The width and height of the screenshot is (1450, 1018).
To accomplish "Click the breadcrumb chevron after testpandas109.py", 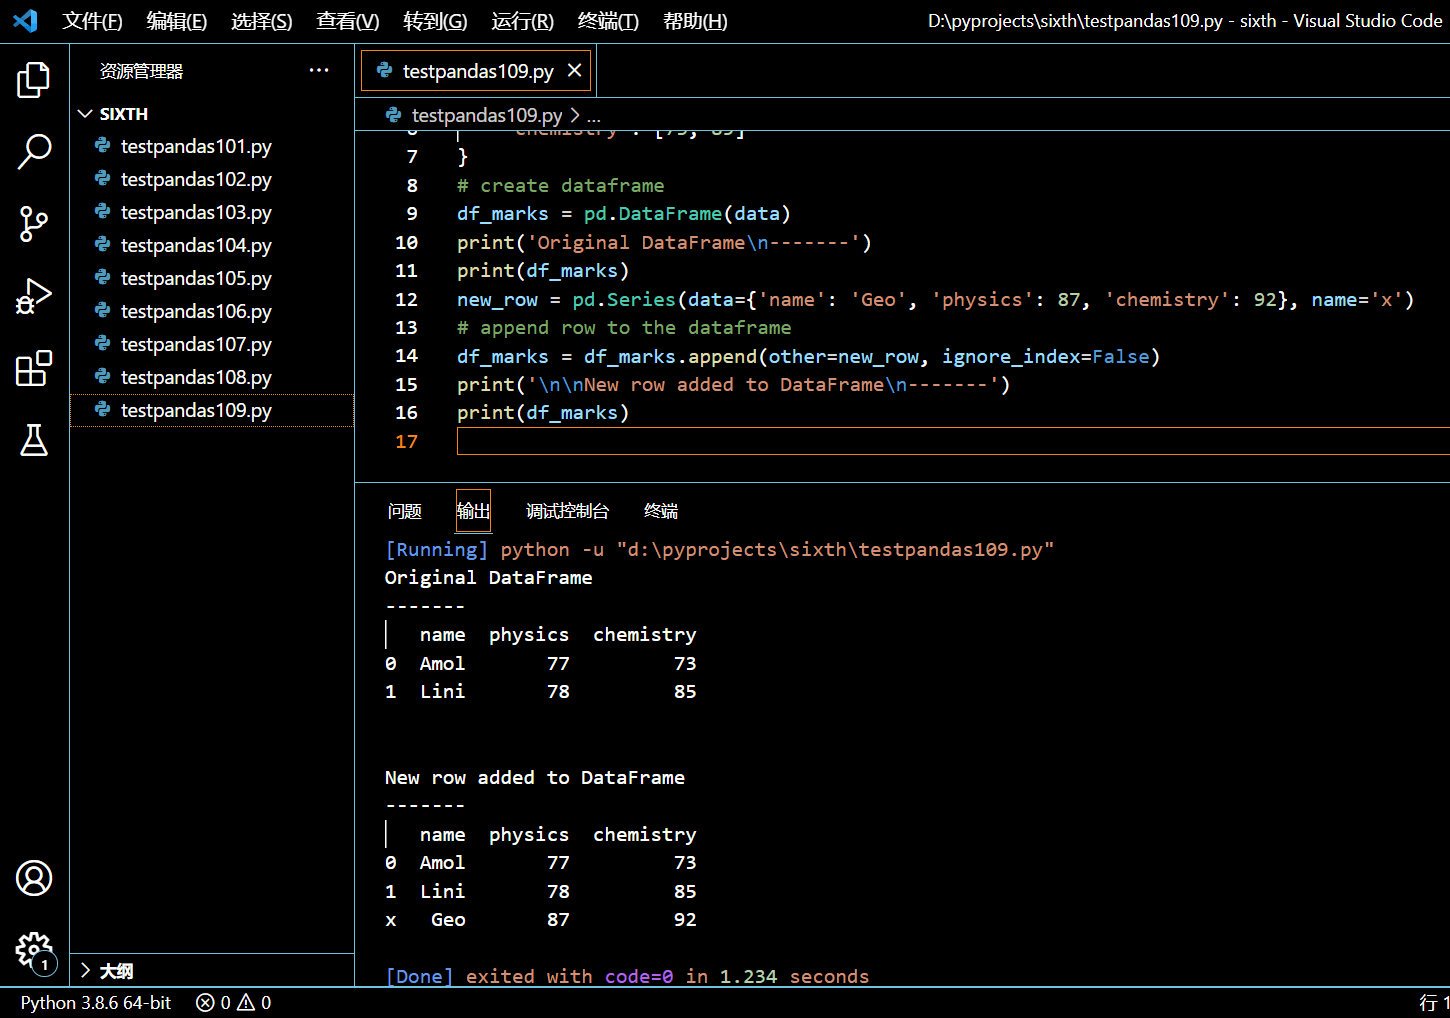I will point(575,115).
